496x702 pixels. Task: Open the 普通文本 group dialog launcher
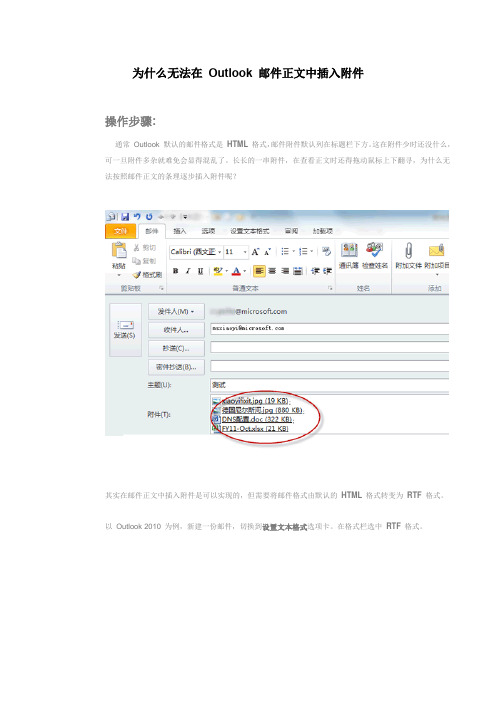click(330, 288)
